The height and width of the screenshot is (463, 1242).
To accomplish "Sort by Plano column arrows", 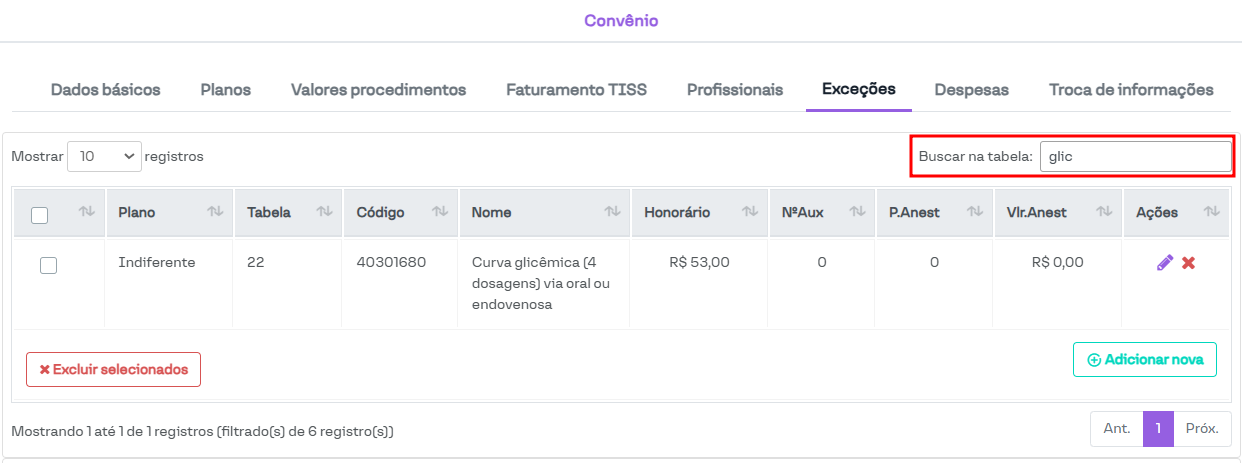I will coord(215,212).
